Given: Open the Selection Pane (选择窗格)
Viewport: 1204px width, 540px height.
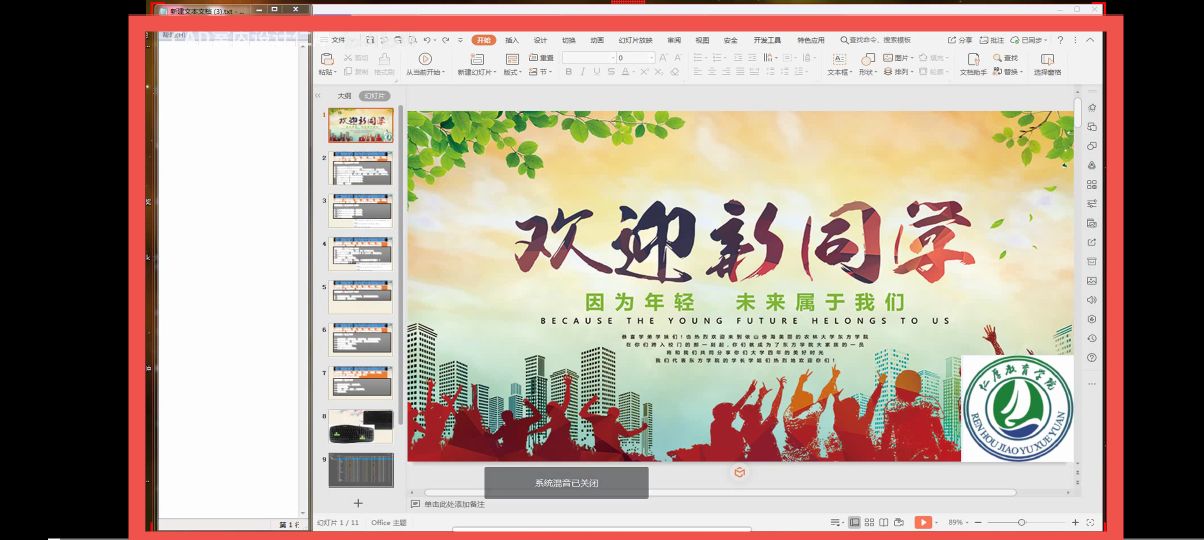Looking at the screenshot, I should coord(1047,60).
